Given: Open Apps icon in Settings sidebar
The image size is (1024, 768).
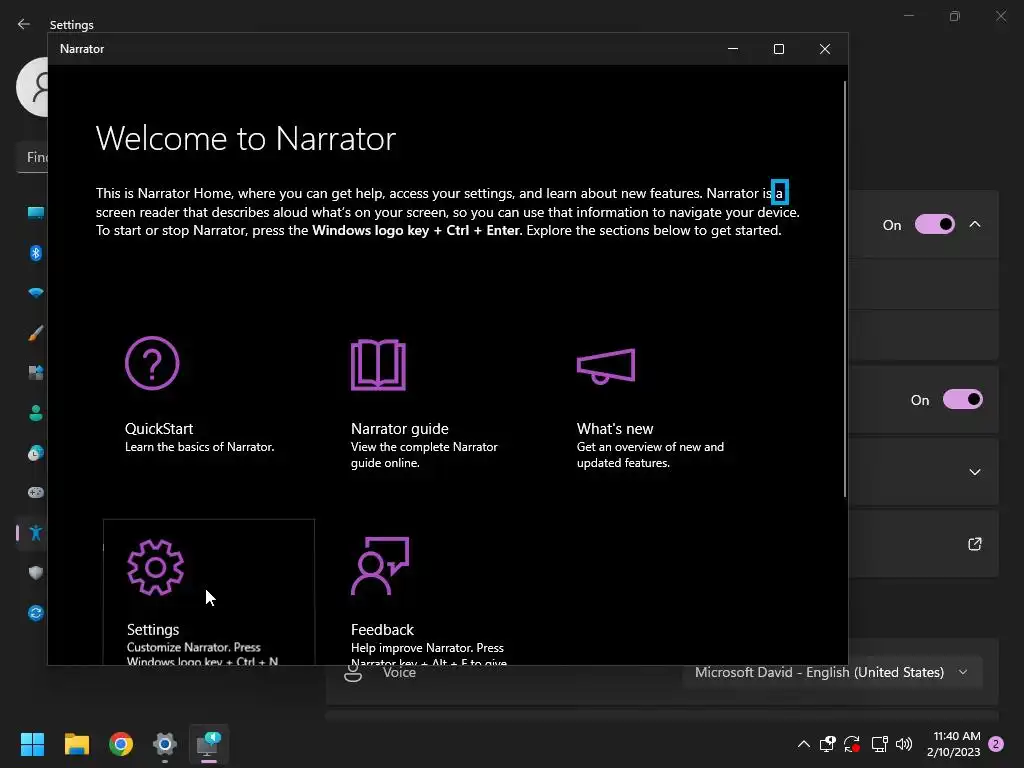Looking at the screenshot, I should tap(35, 373).
